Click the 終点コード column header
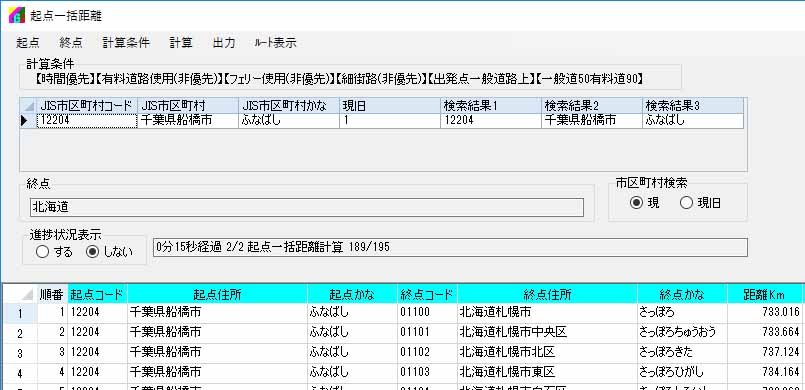The width and height of the screenshot is (805, 390). click(427, 295)
